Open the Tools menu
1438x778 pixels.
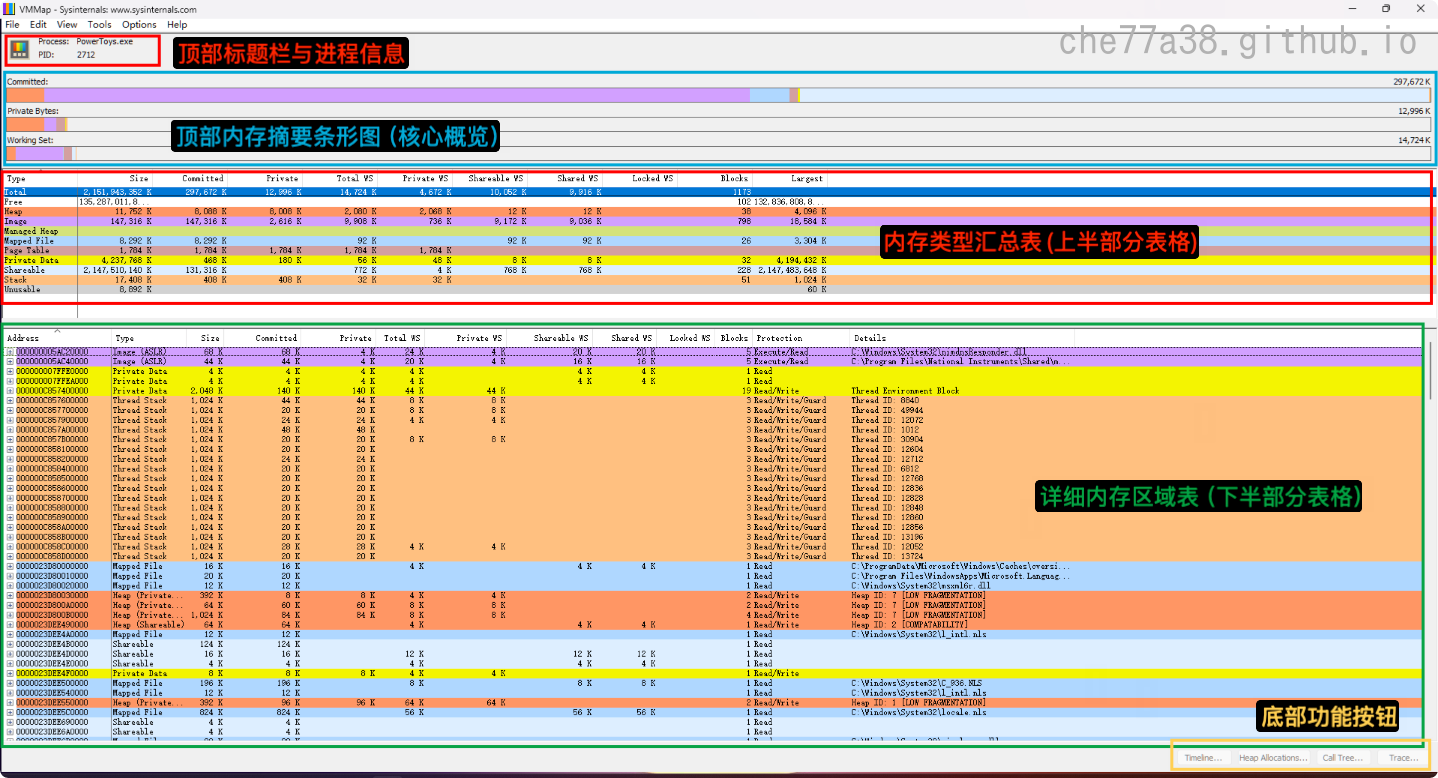(100, 24)
